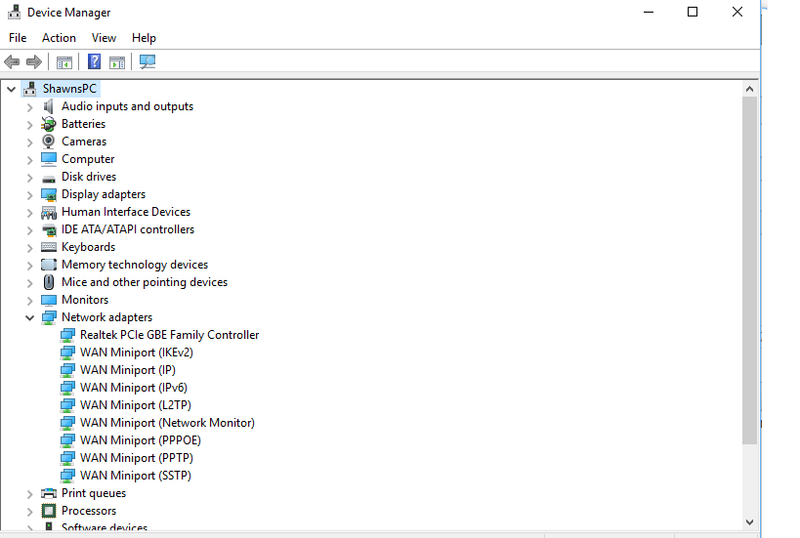The height and width of the screenshot is (538, 800).
Task: Click the Back arrow toolbar icon
Action: (12, 62)
